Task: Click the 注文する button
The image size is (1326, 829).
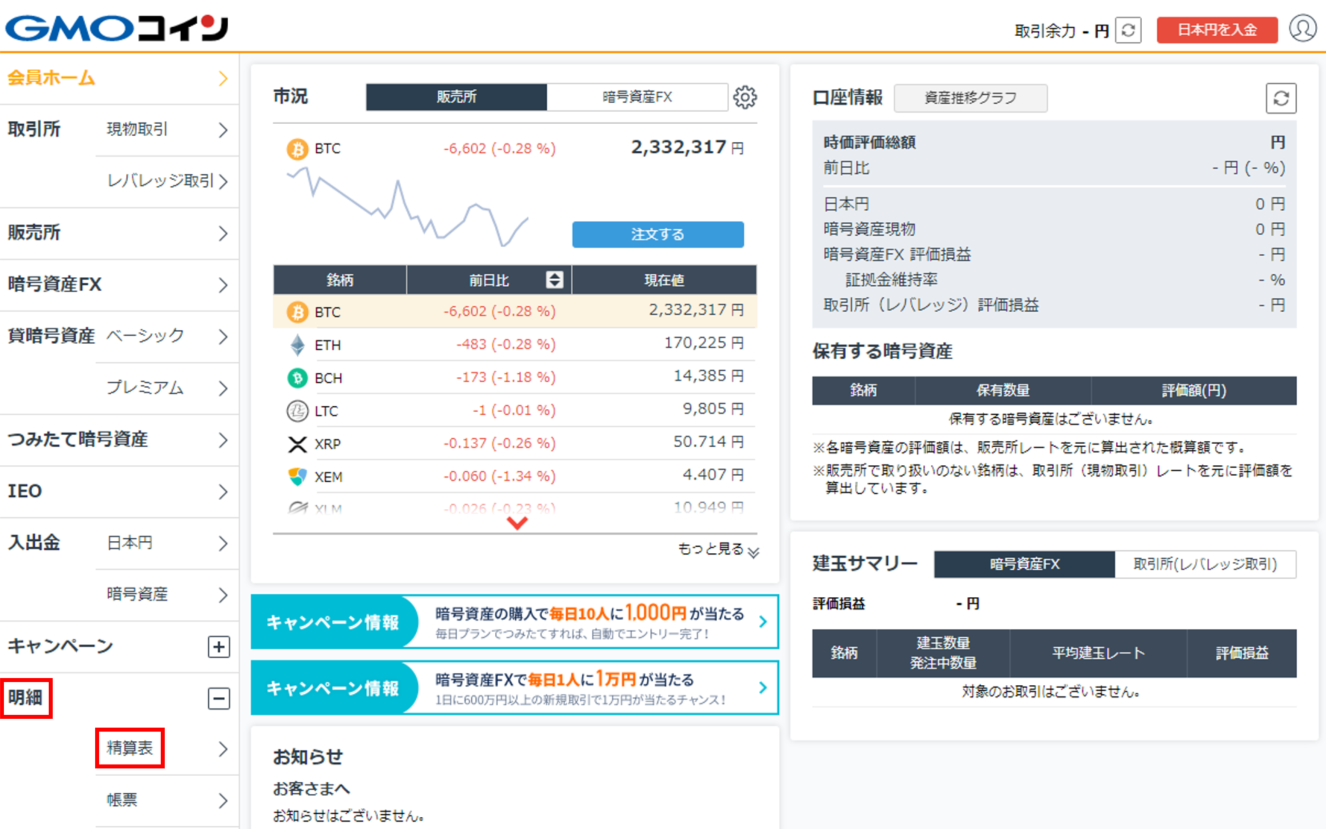Action: coord(658,234)
